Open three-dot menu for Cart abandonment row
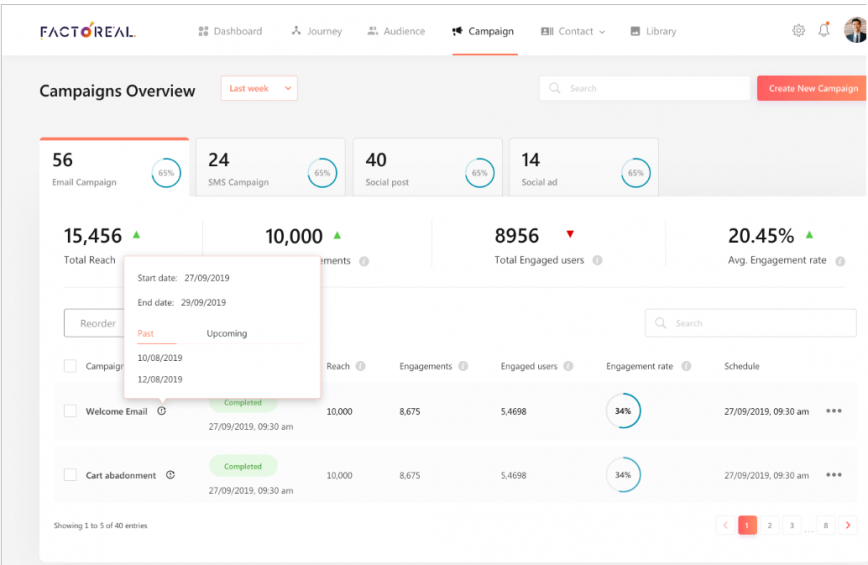 833,475
